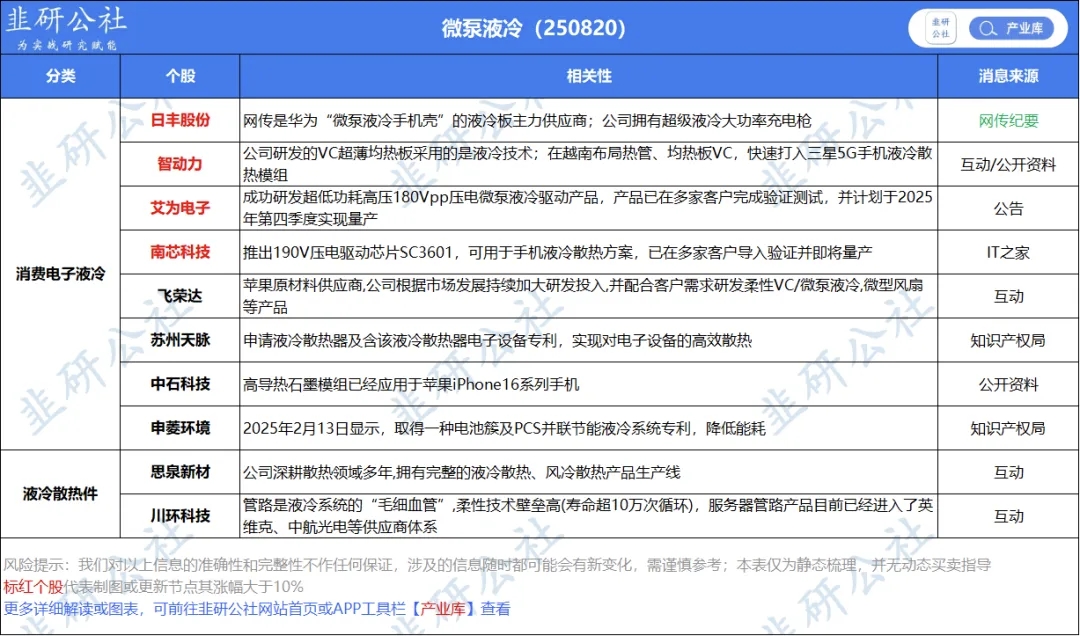
Task: Select stock 艾为电子
Action: click(x=180, y=208)
